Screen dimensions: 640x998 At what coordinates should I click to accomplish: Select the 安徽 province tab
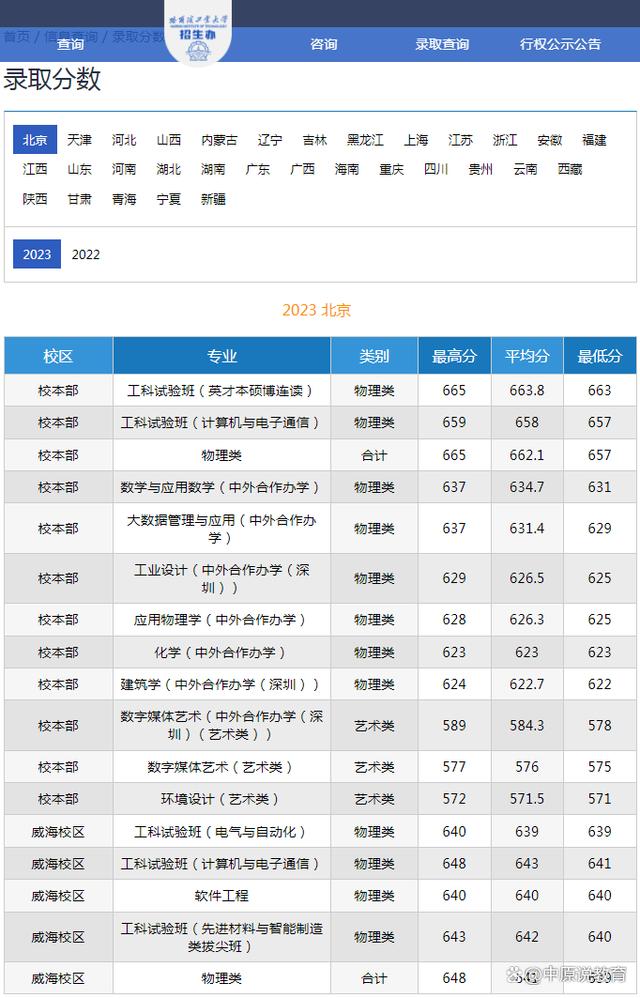(x=550, y=139)
